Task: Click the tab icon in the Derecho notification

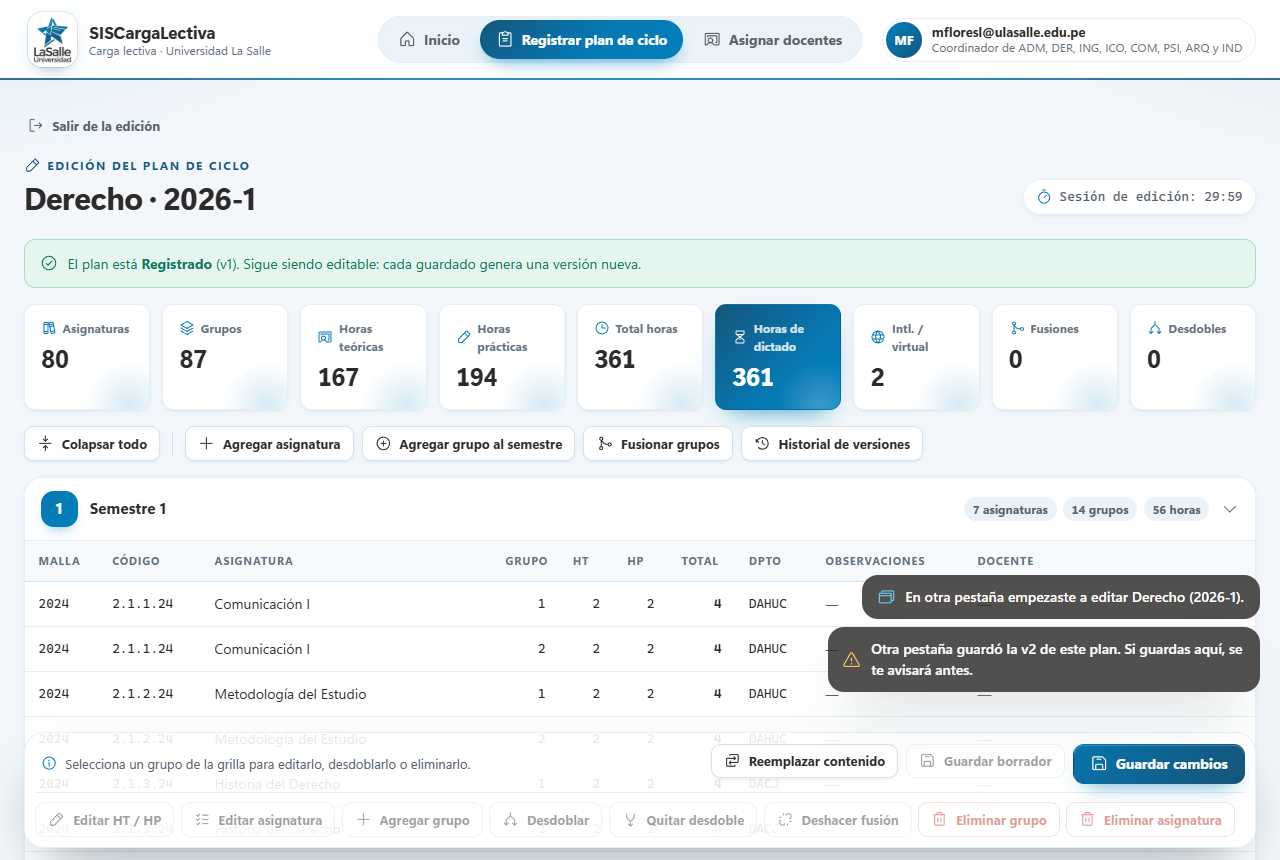Action: click(x=885, y=597)
